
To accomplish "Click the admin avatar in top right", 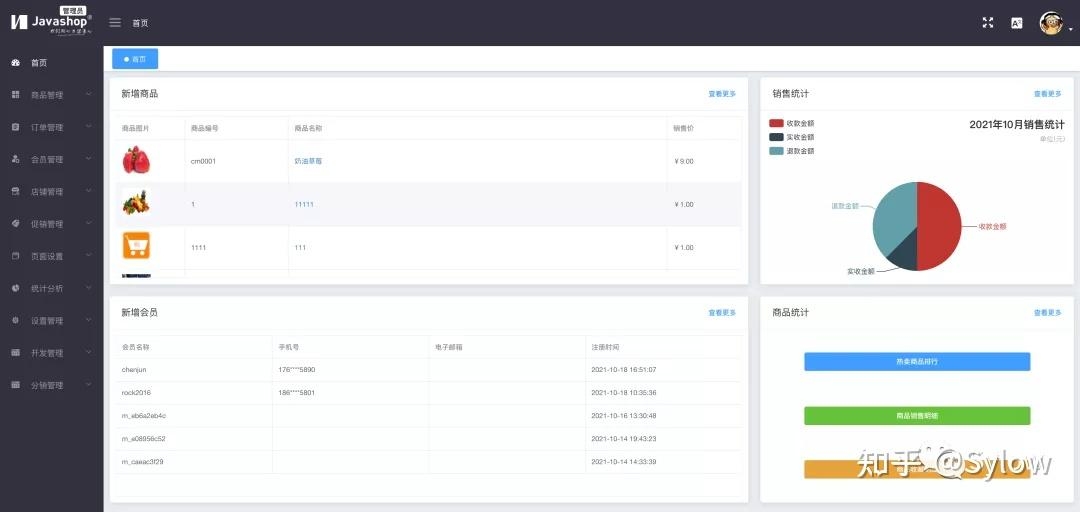I will [x=1050, y=22].
